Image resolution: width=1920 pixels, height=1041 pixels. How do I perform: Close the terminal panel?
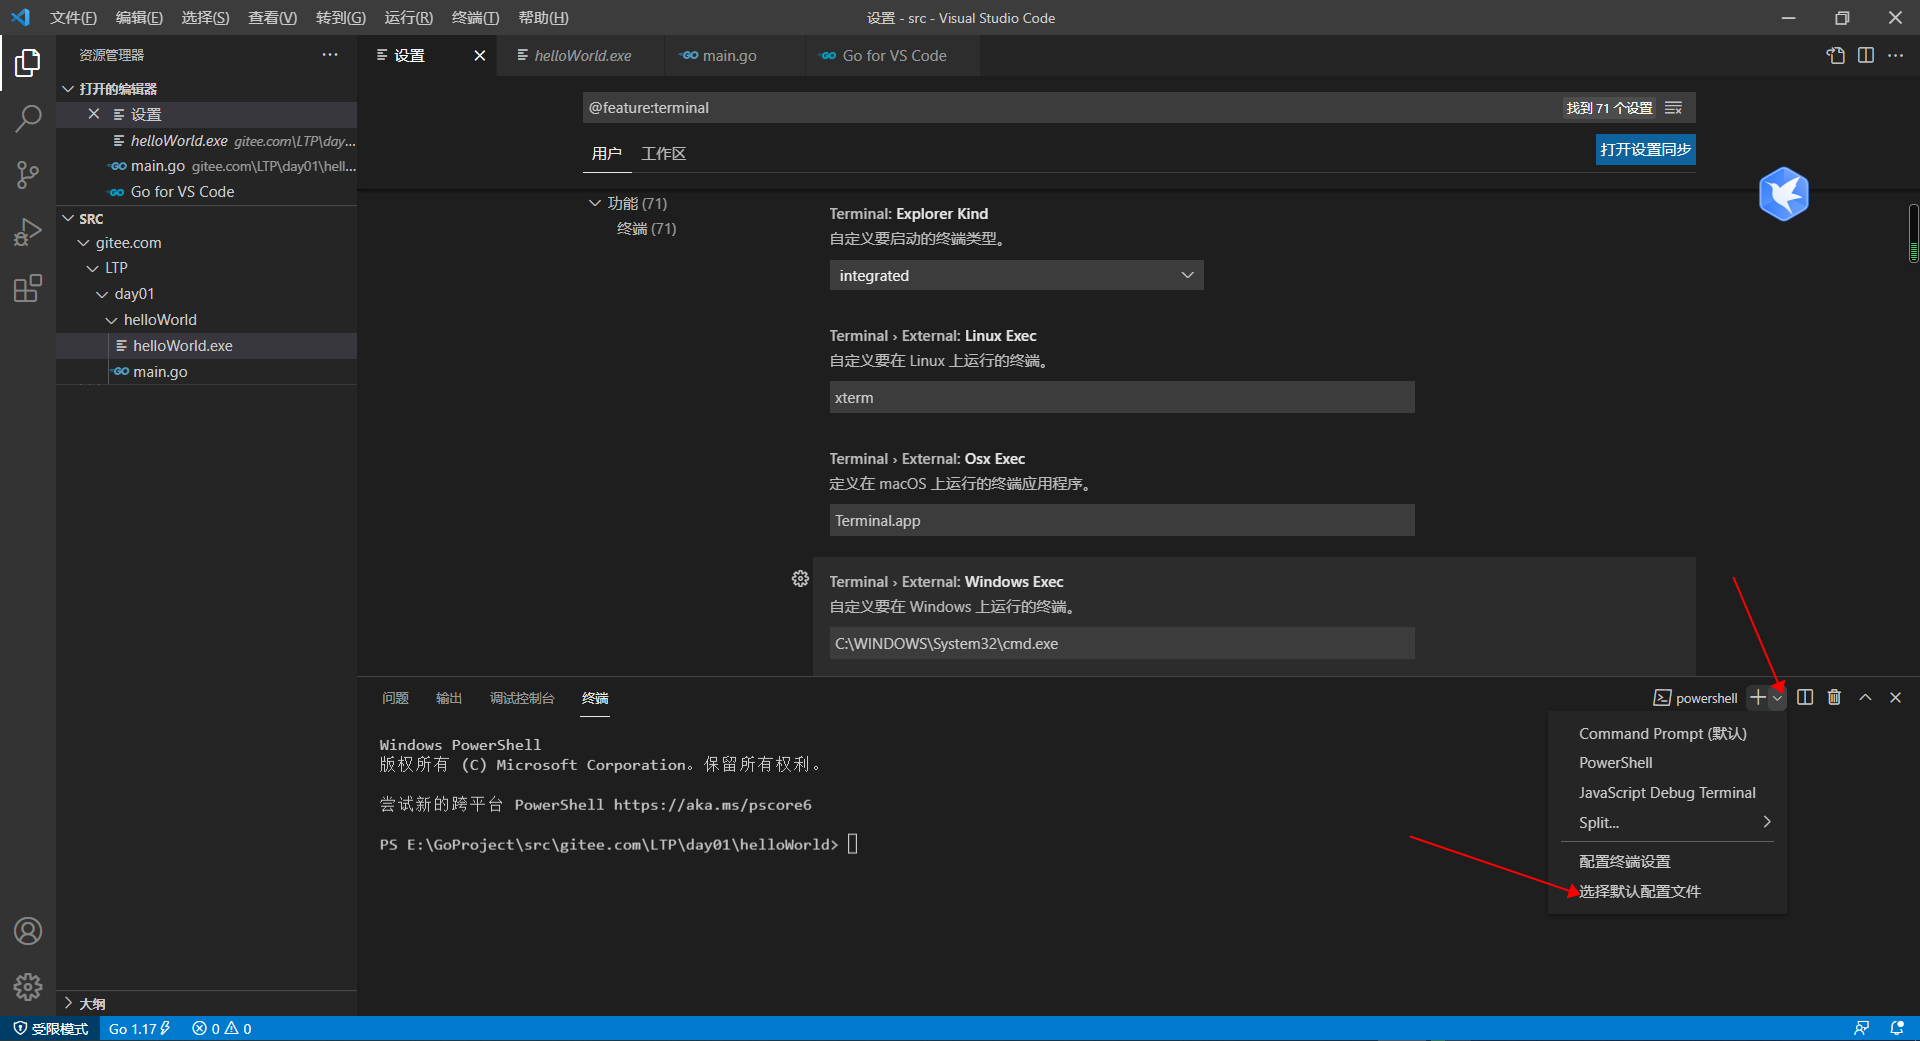1895,697
